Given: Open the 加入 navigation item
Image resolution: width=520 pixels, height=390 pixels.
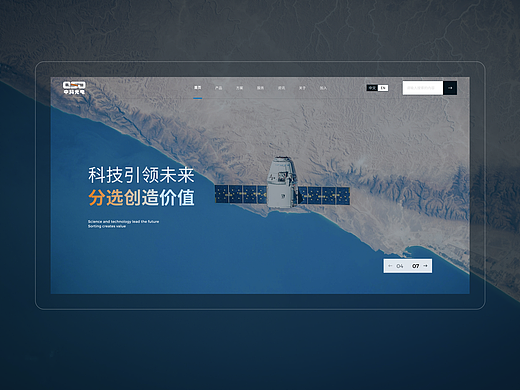Looking at the screenshot, I should pyautogui.click(x=323, y=88).
